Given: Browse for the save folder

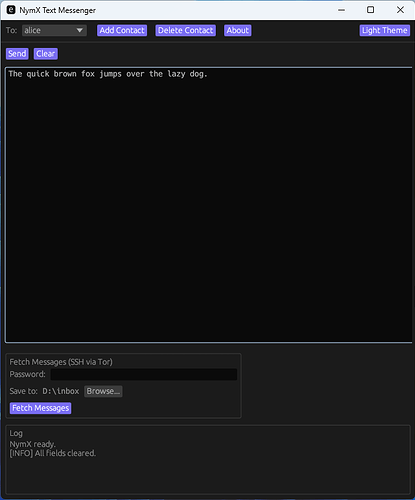Looking at the screenshot, I should click(x=103, y=391).
